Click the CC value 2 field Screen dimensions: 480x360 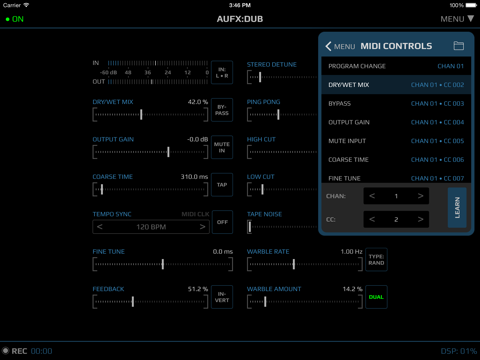[396, 219]
